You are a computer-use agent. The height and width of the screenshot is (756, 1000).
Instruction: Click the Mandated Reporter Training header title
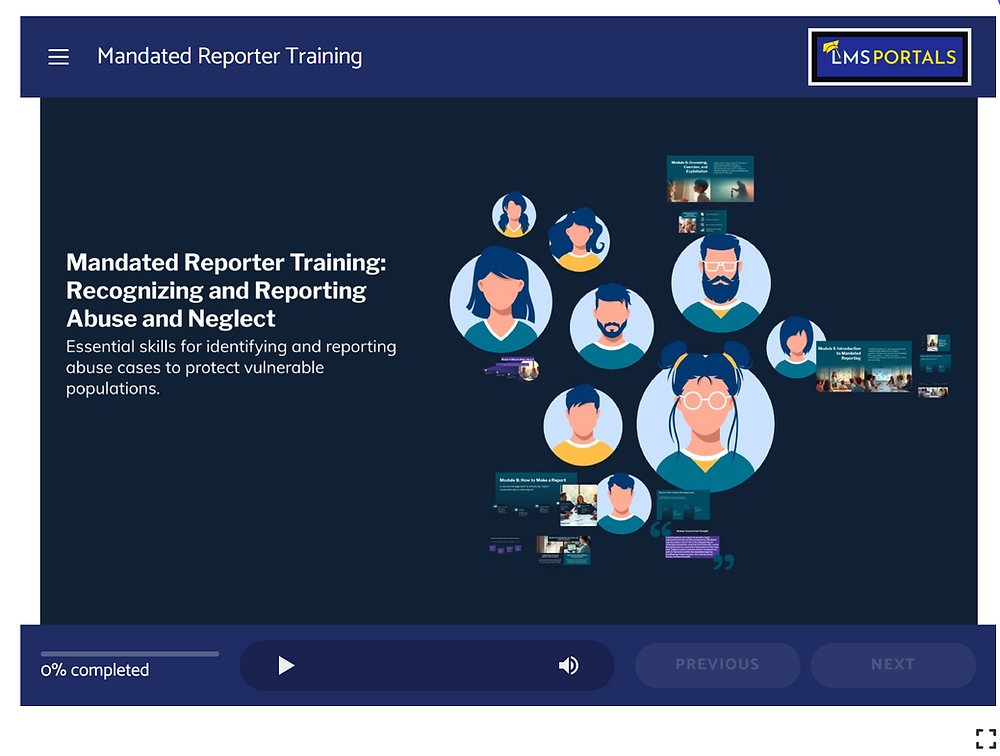point(230,56)
